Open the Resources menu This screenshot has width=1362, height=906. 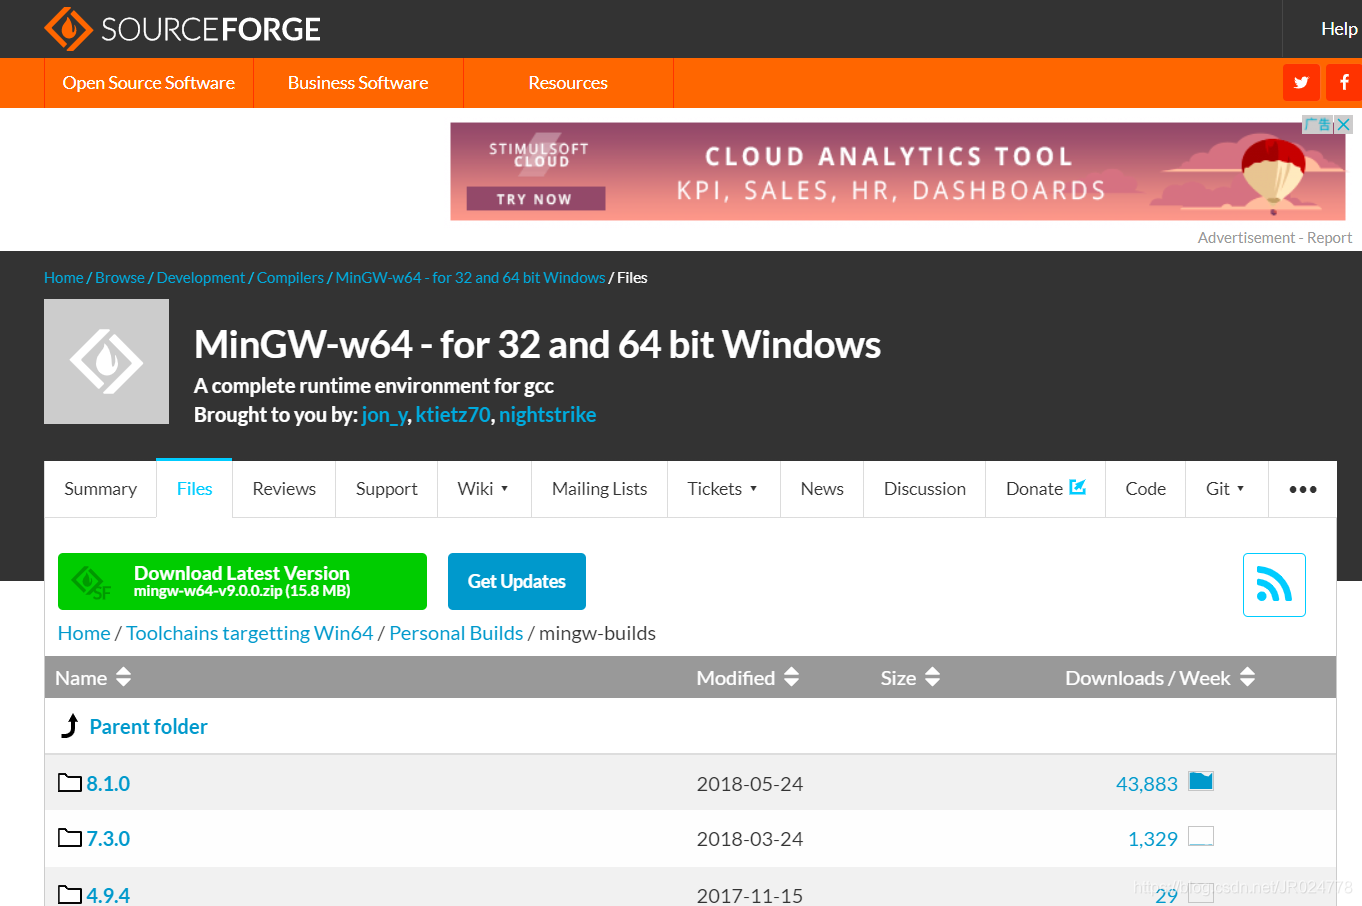[568, 83]
